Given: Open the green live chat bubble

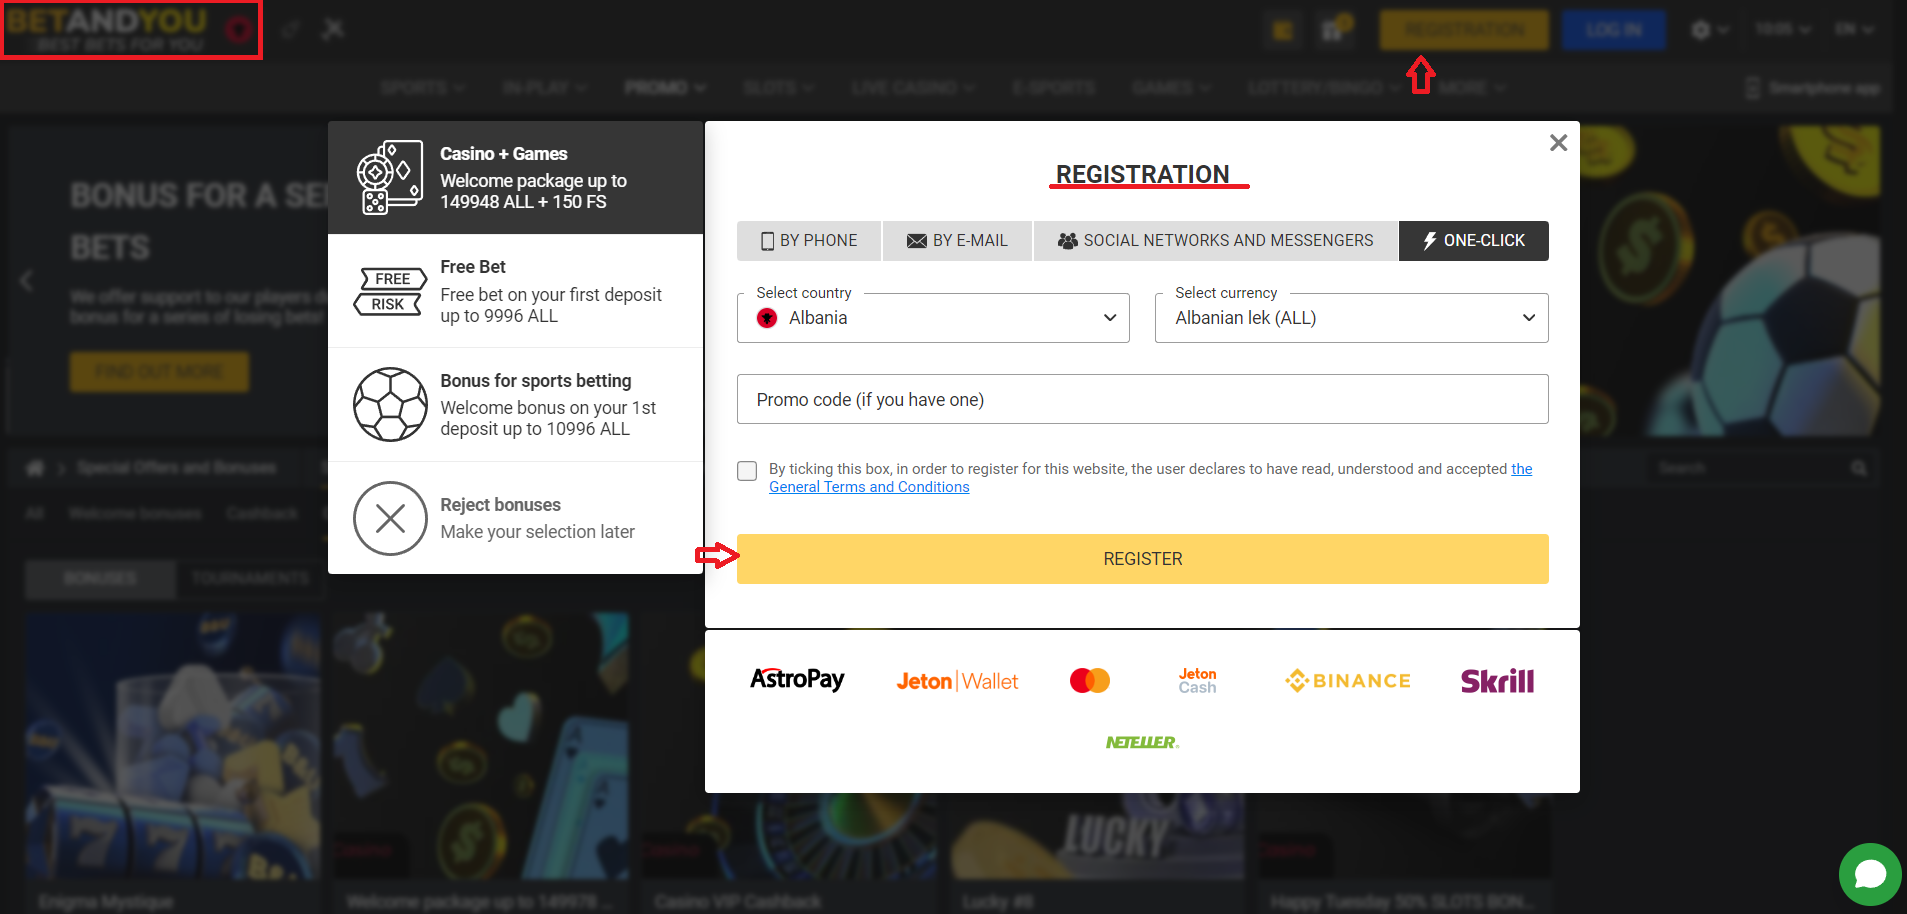Looking at the screenshot, I should [x=1870, y=874].
